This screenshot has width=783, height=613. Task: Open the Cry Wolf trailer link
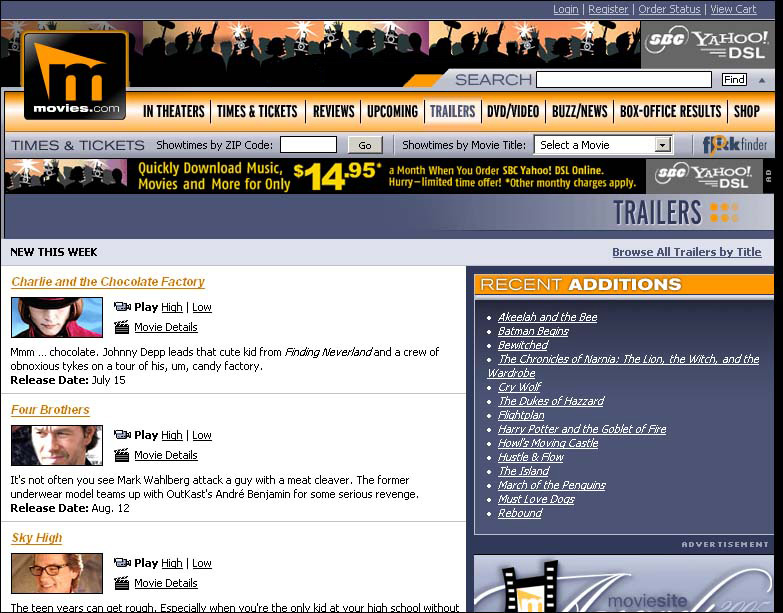click(x=519, y=387)
